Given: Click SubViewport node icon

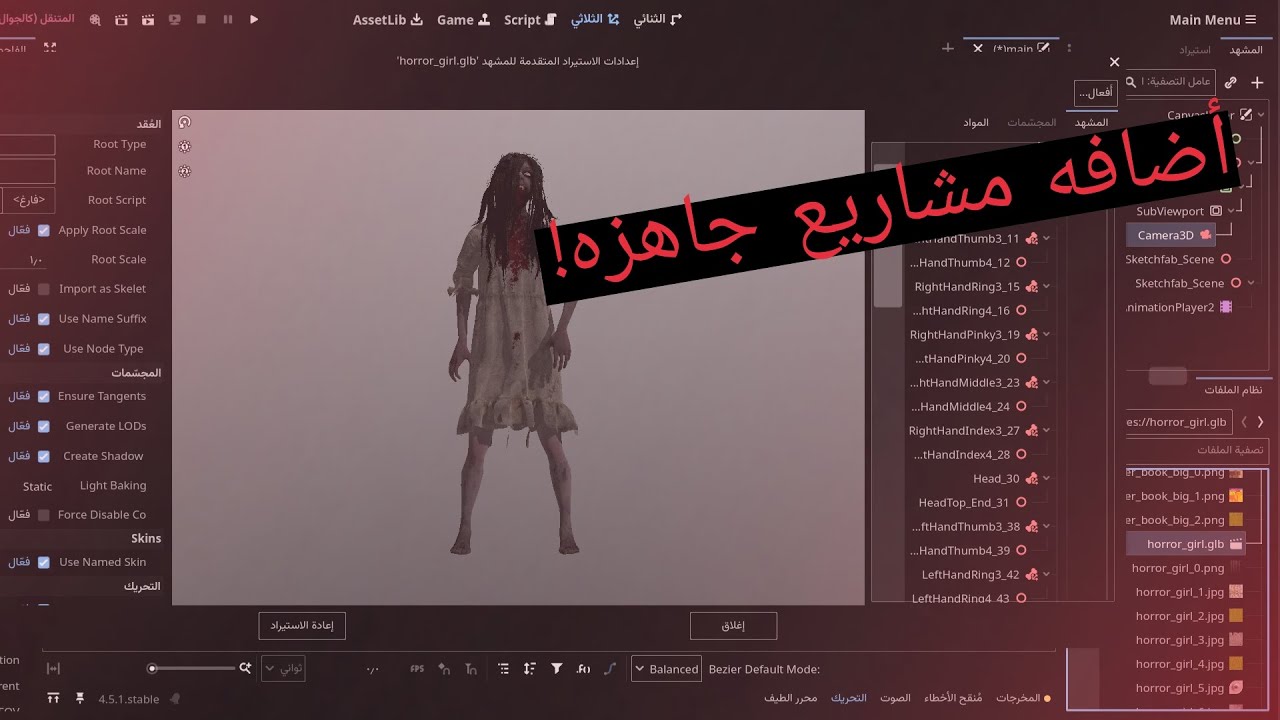Looking at the screenshot, I should point(1216,211).
